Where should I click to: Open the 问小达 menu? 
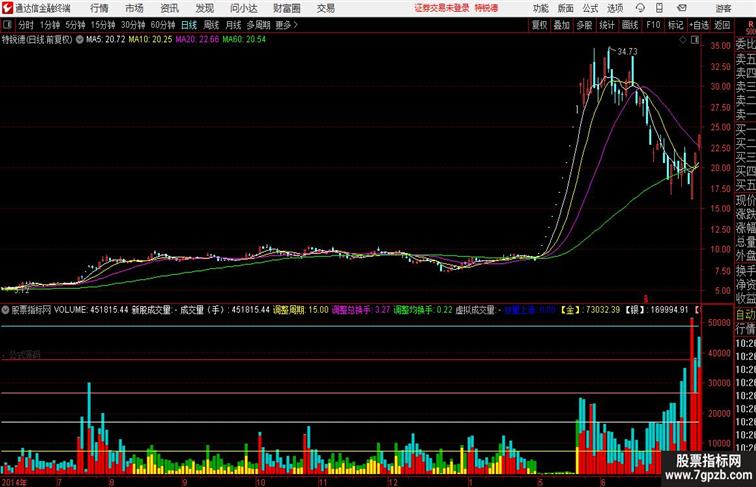point(243,8)
